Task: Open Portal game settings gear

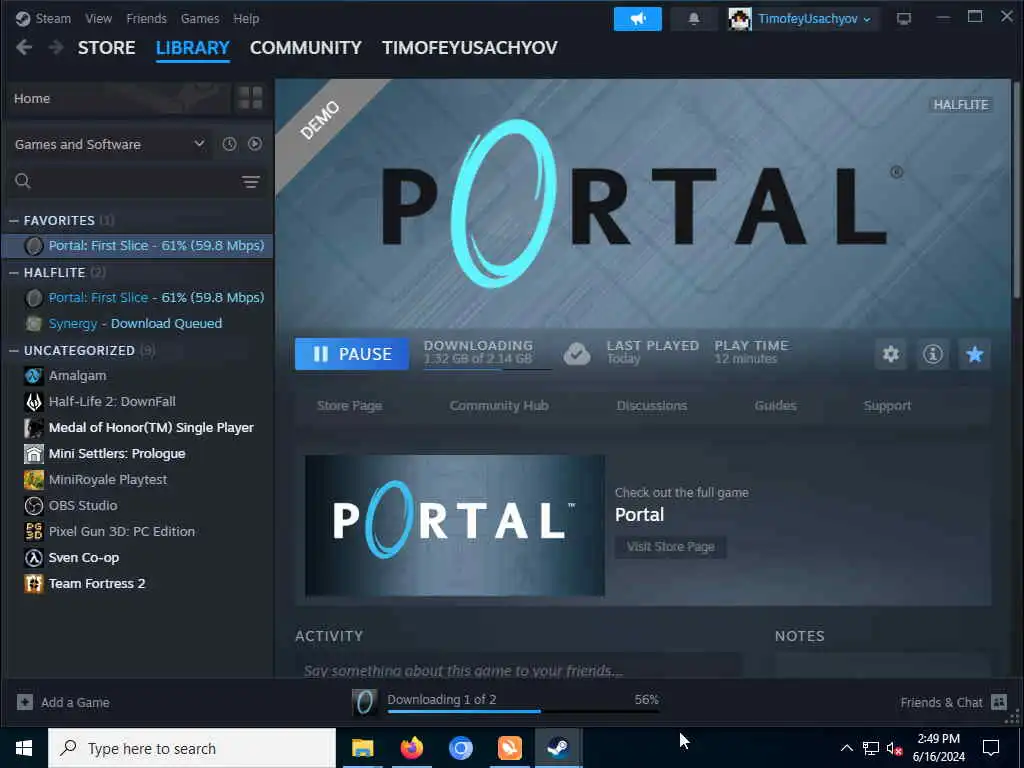Action: point(891,354)
